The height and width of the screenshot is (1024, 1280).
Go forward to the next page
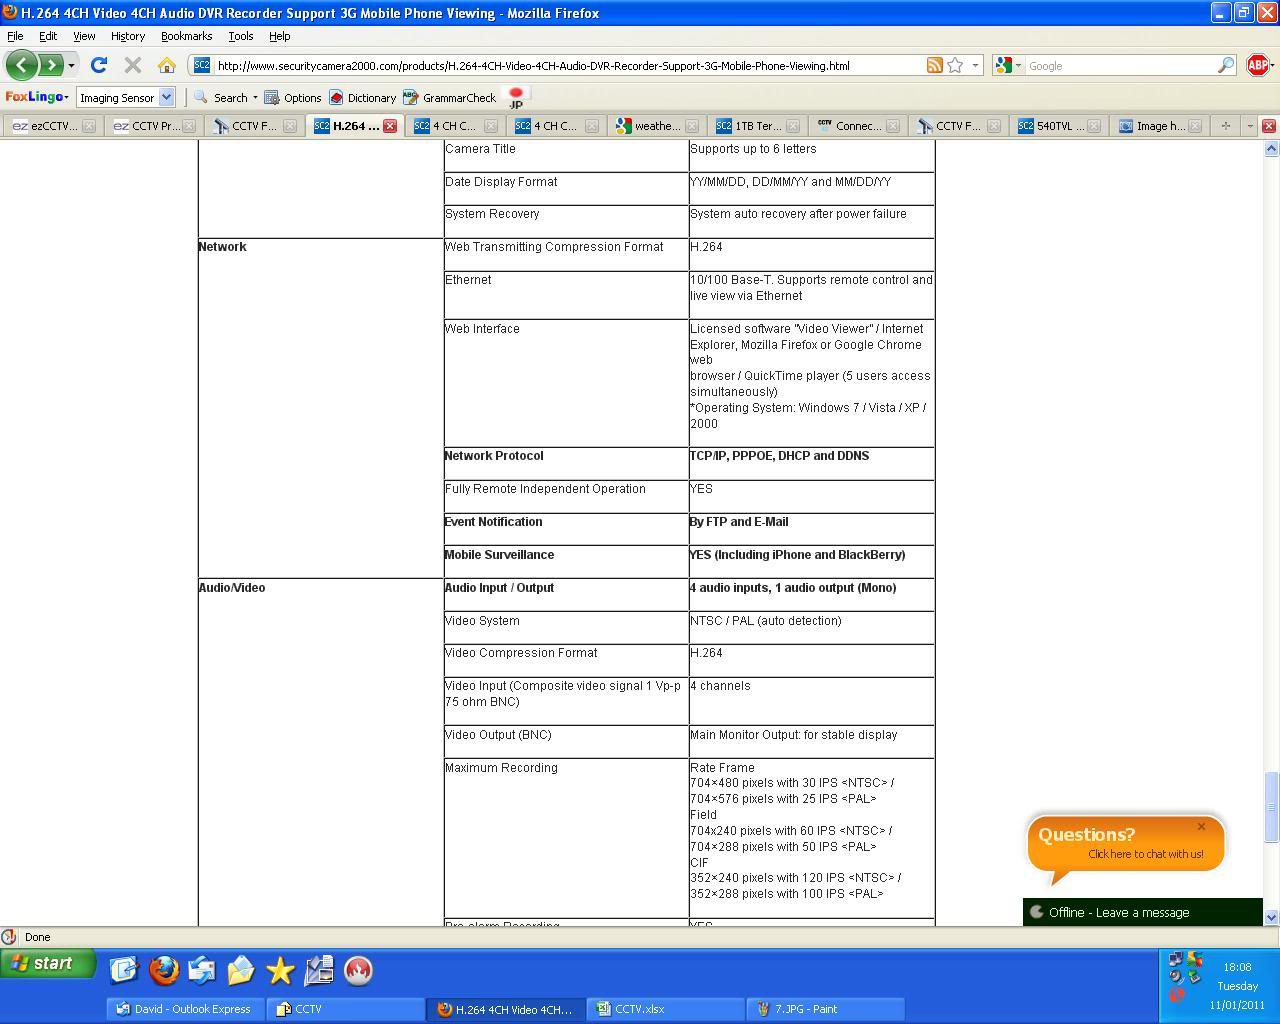click(50, 65)
